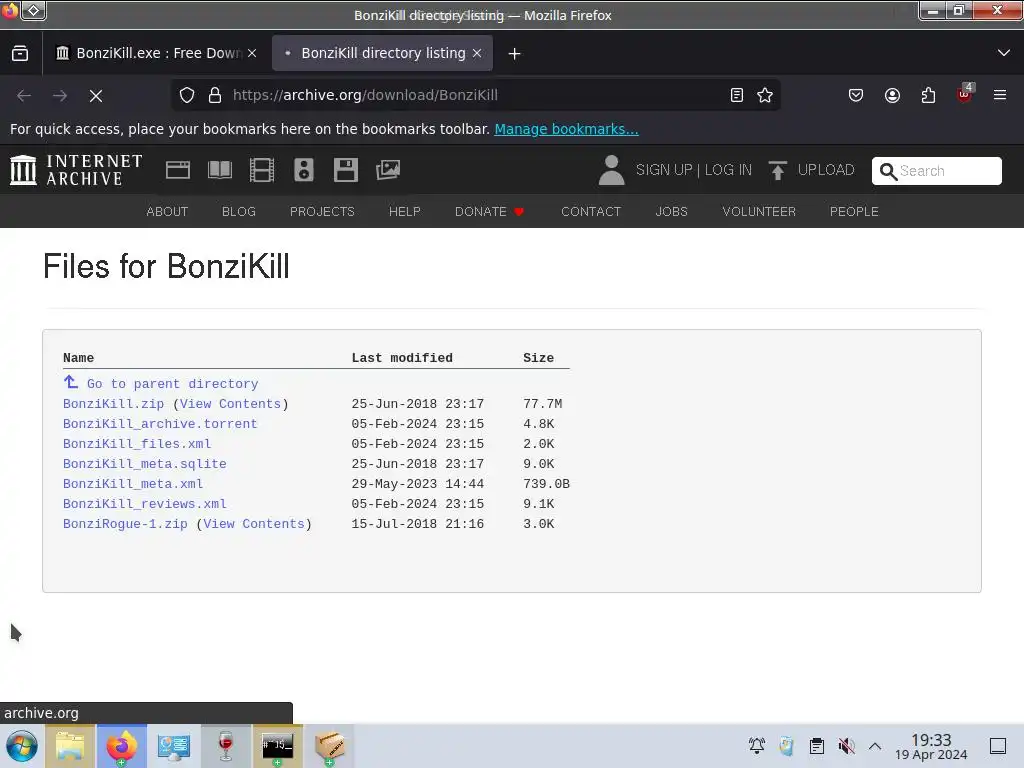Show tracking protection shield info
The height and width of the screenshot is (768, 1024).
coord(187,95)
